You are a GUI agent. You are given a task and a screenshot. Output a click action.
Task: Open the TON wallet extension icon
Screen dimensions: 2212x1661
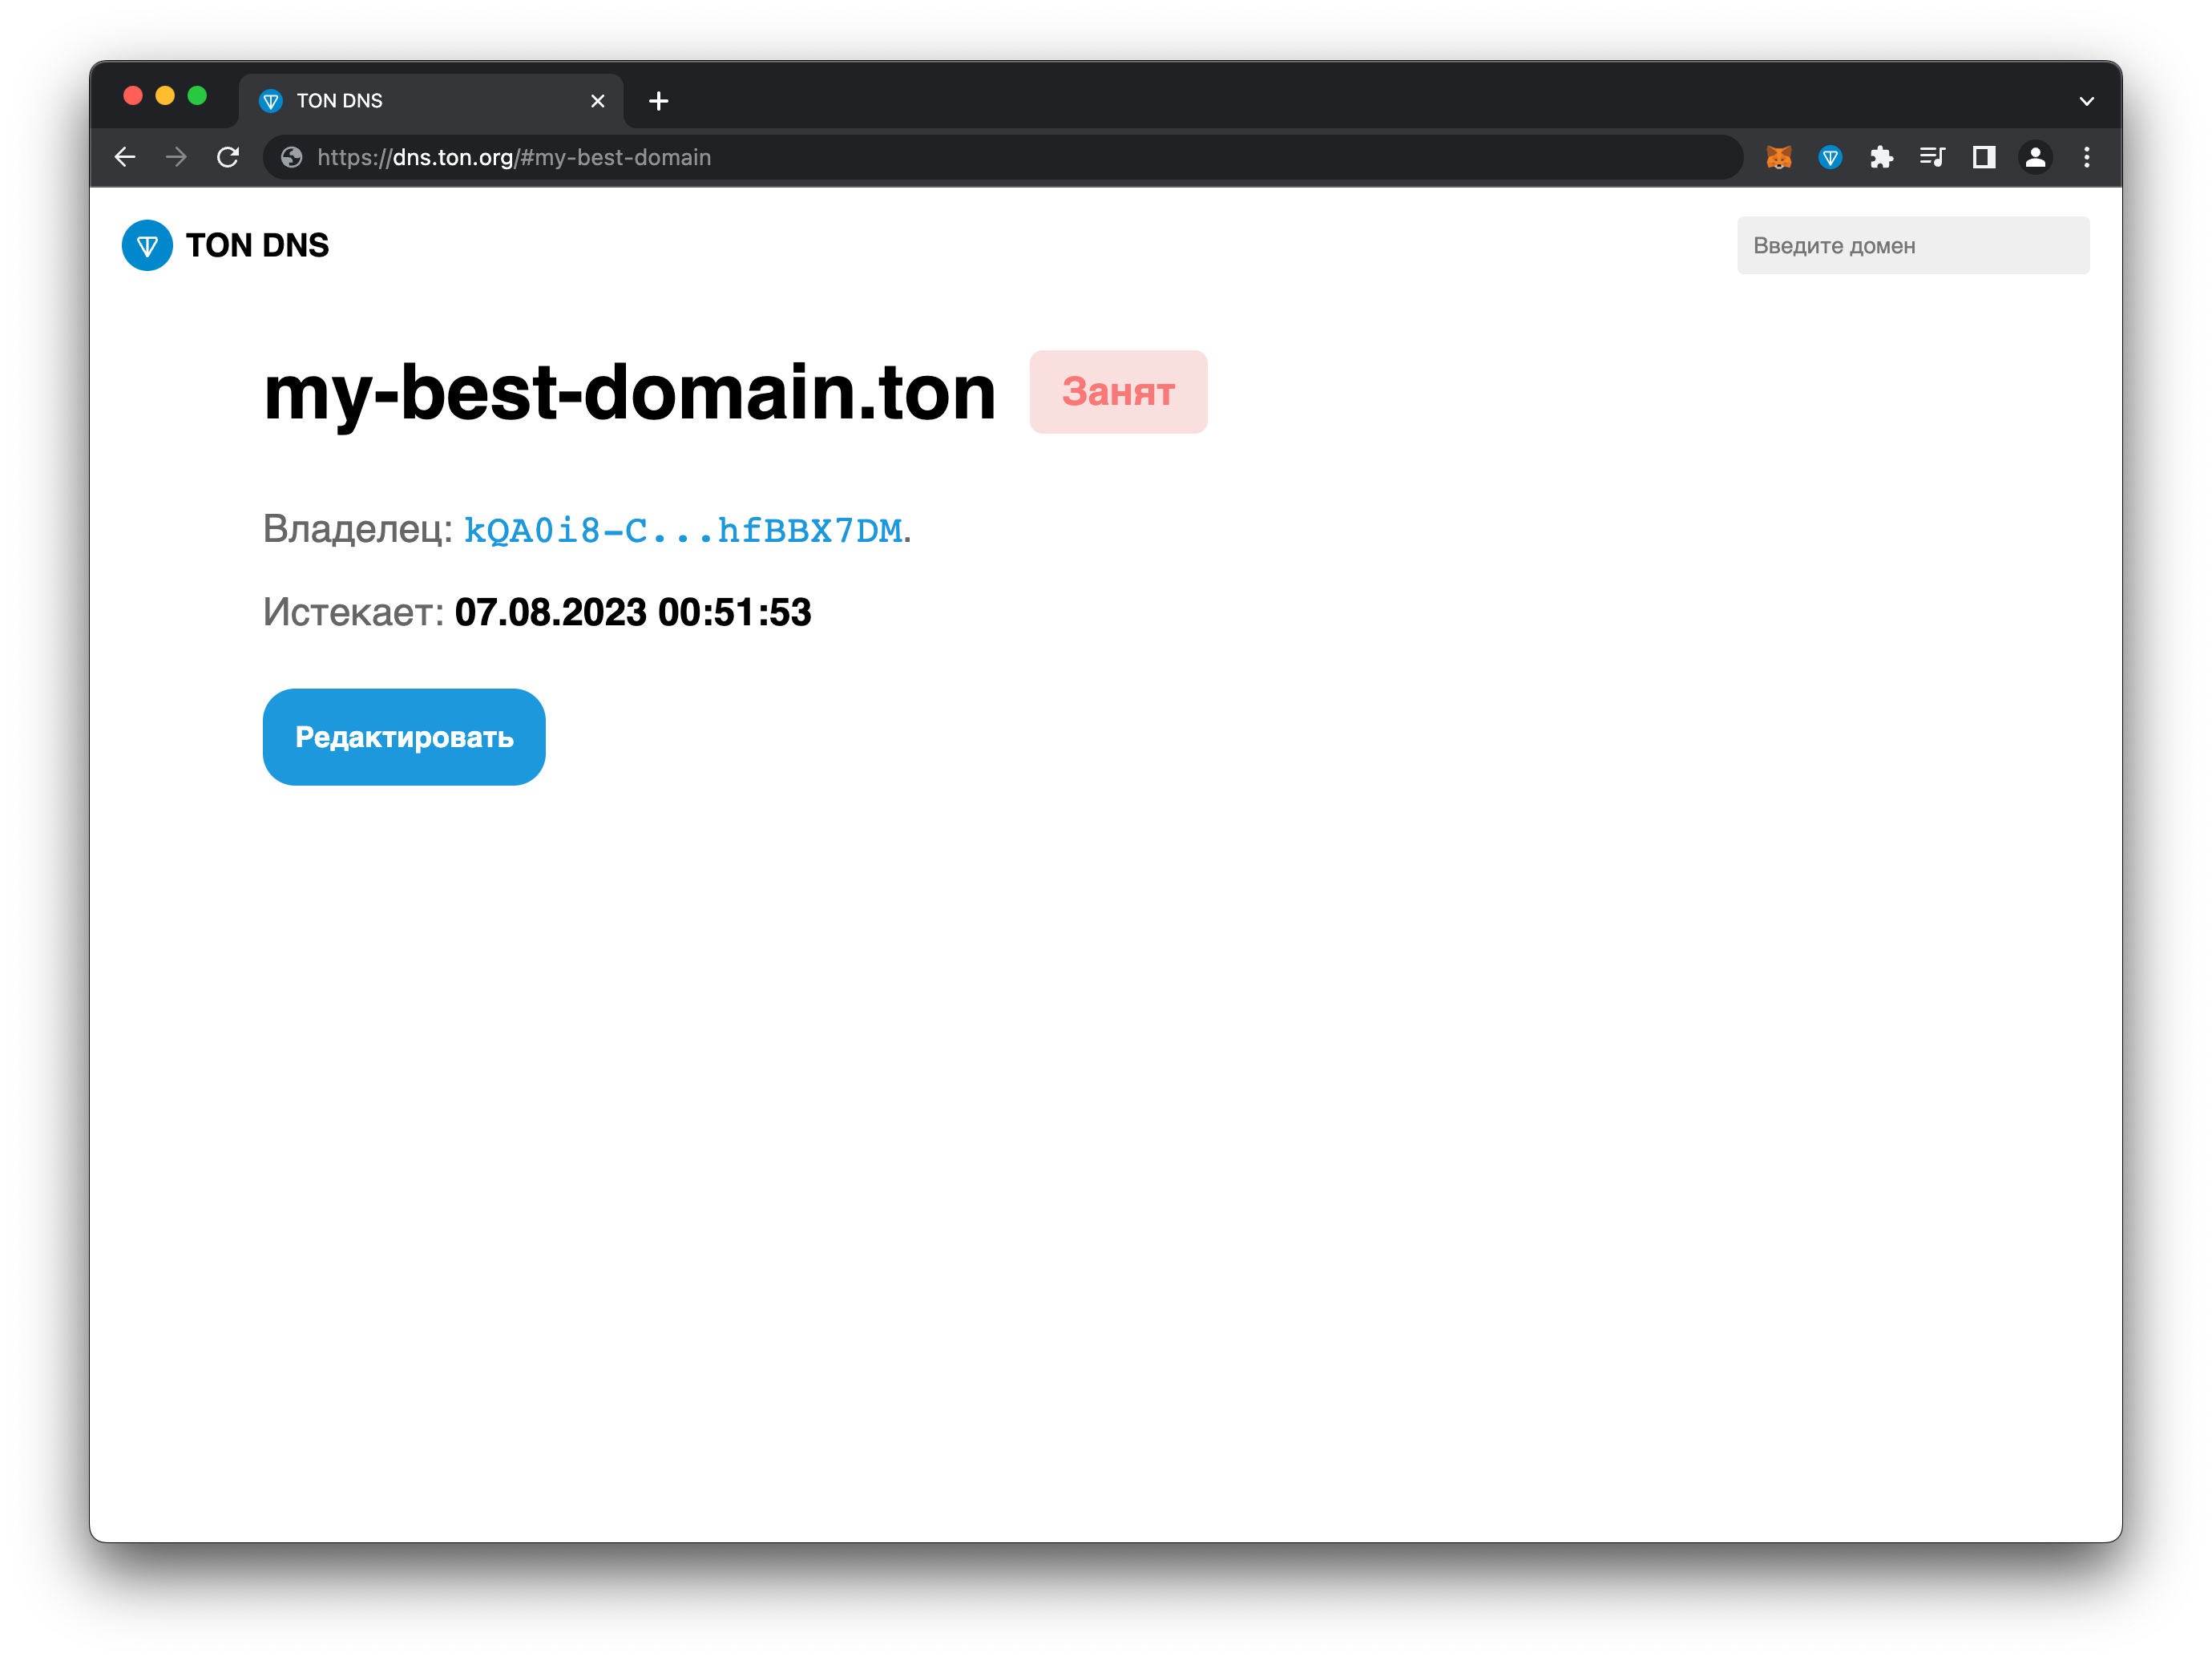point(1830,157)
